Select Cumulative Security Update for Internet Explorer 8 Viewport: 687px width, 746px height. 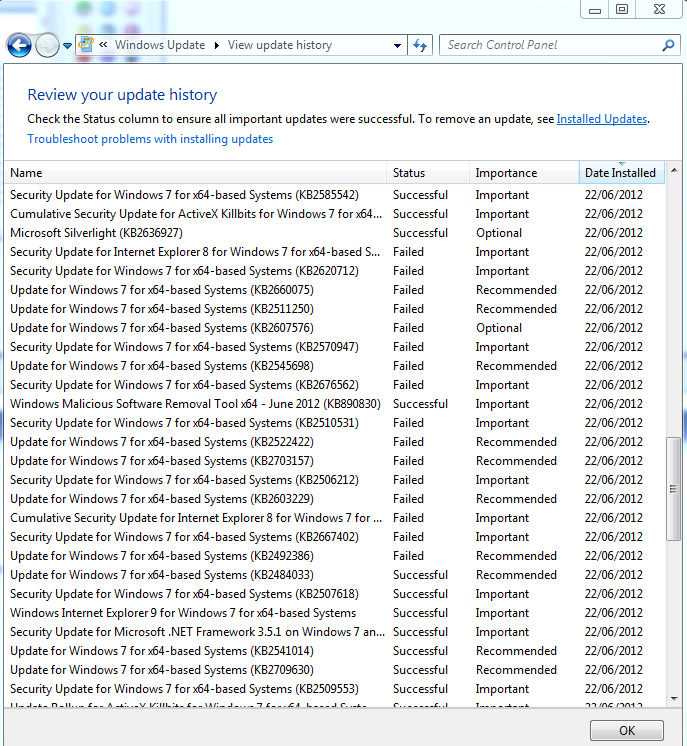tap(334, 518)
